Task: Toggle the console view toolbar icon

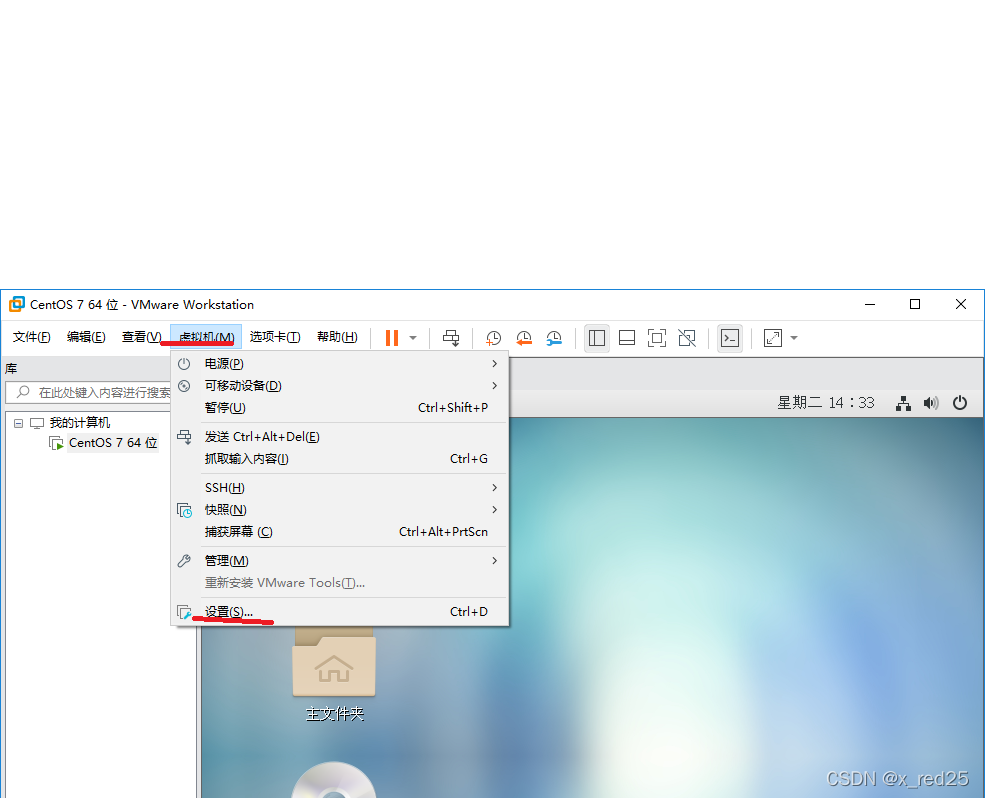Action: point(730,338)
